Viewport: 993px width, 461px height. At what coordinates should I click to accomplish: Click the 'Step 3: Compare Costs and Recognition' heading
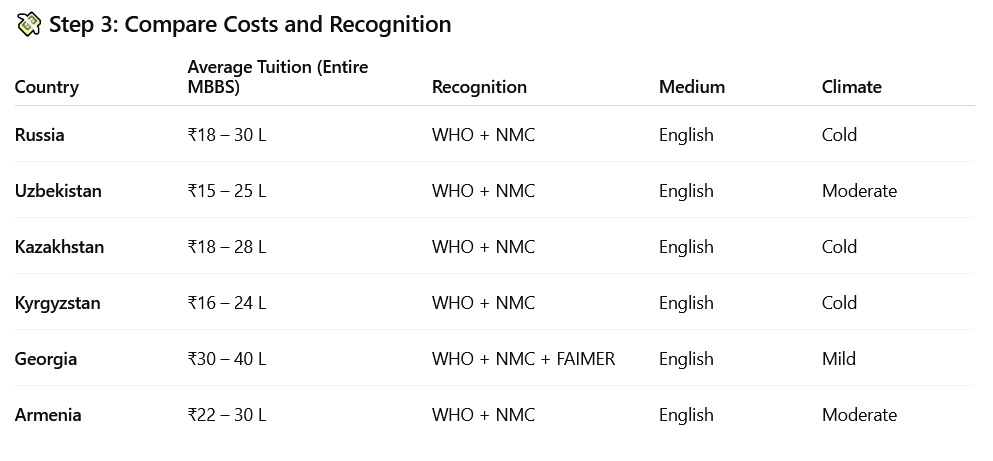tap(250, 24)
